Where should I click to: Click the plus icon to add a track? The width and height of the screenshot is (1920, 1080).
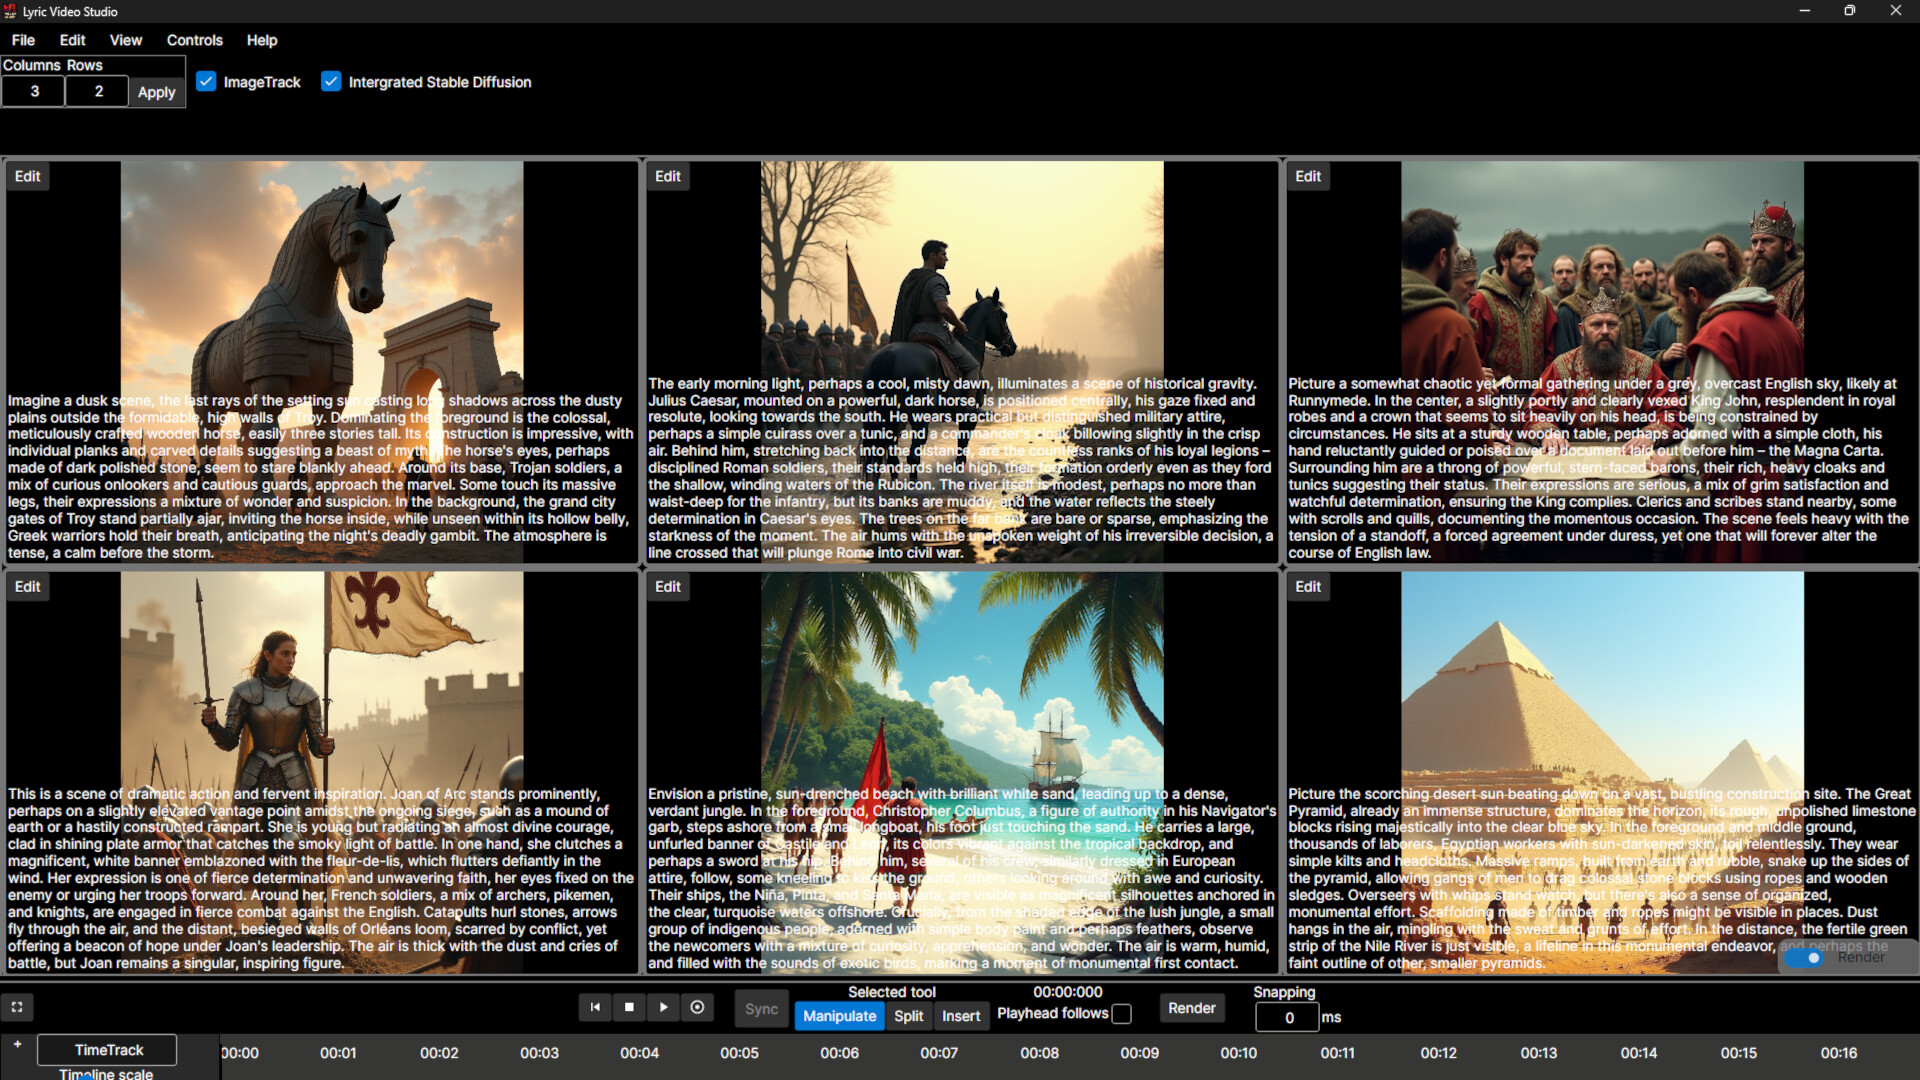17,1043
